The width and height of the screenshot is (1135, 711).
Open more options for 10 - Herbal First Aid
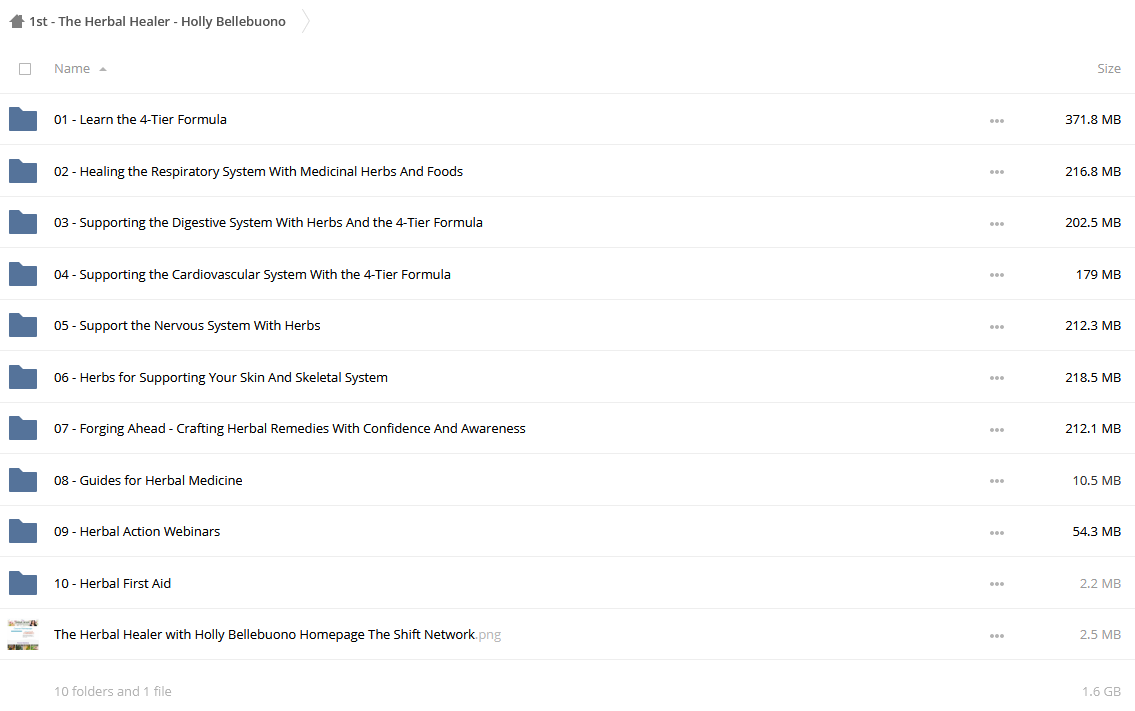(997, 584)
